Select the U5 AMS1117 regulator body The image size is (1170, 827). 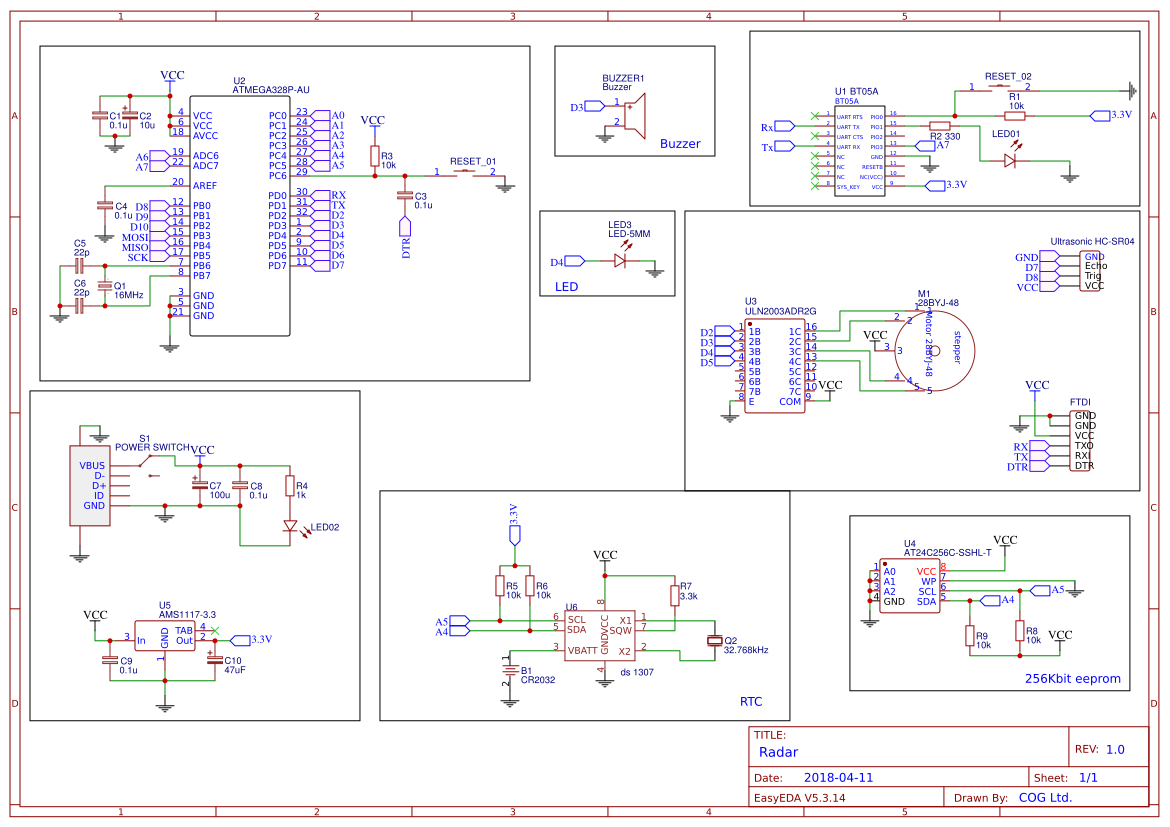[x=165, y=636]
